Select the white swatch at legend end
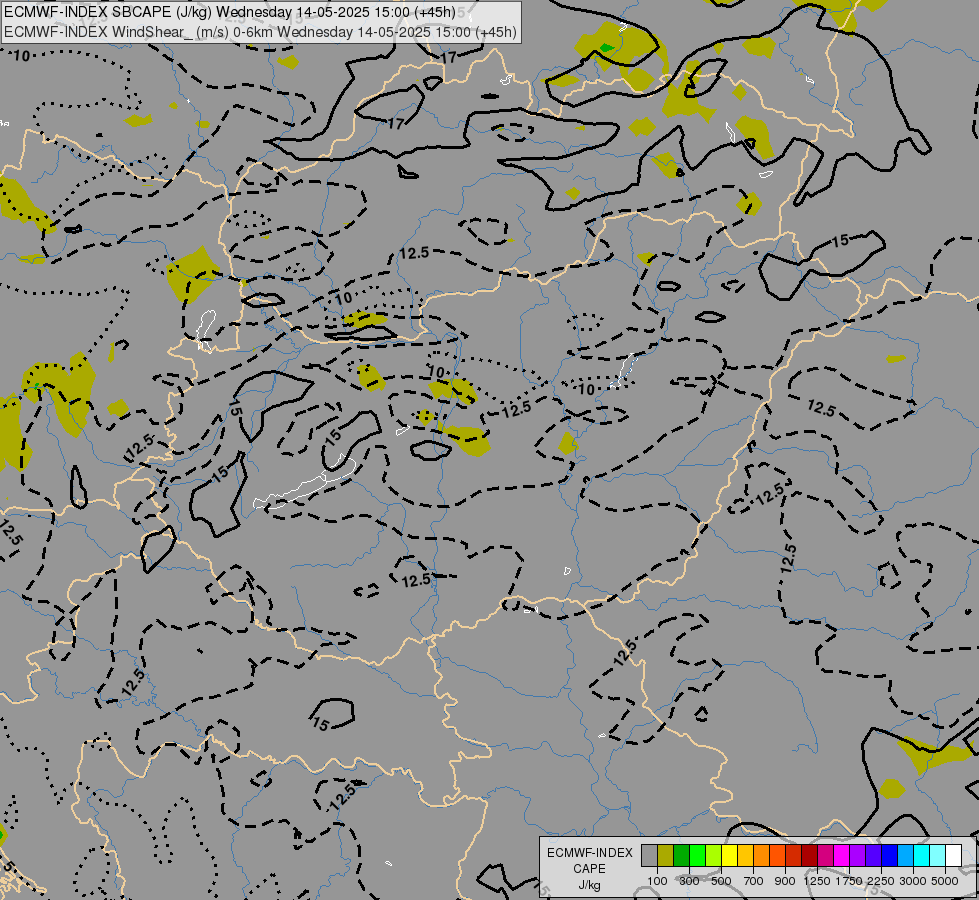The width and height of the screenshot is (979, 900). (953, 856)
